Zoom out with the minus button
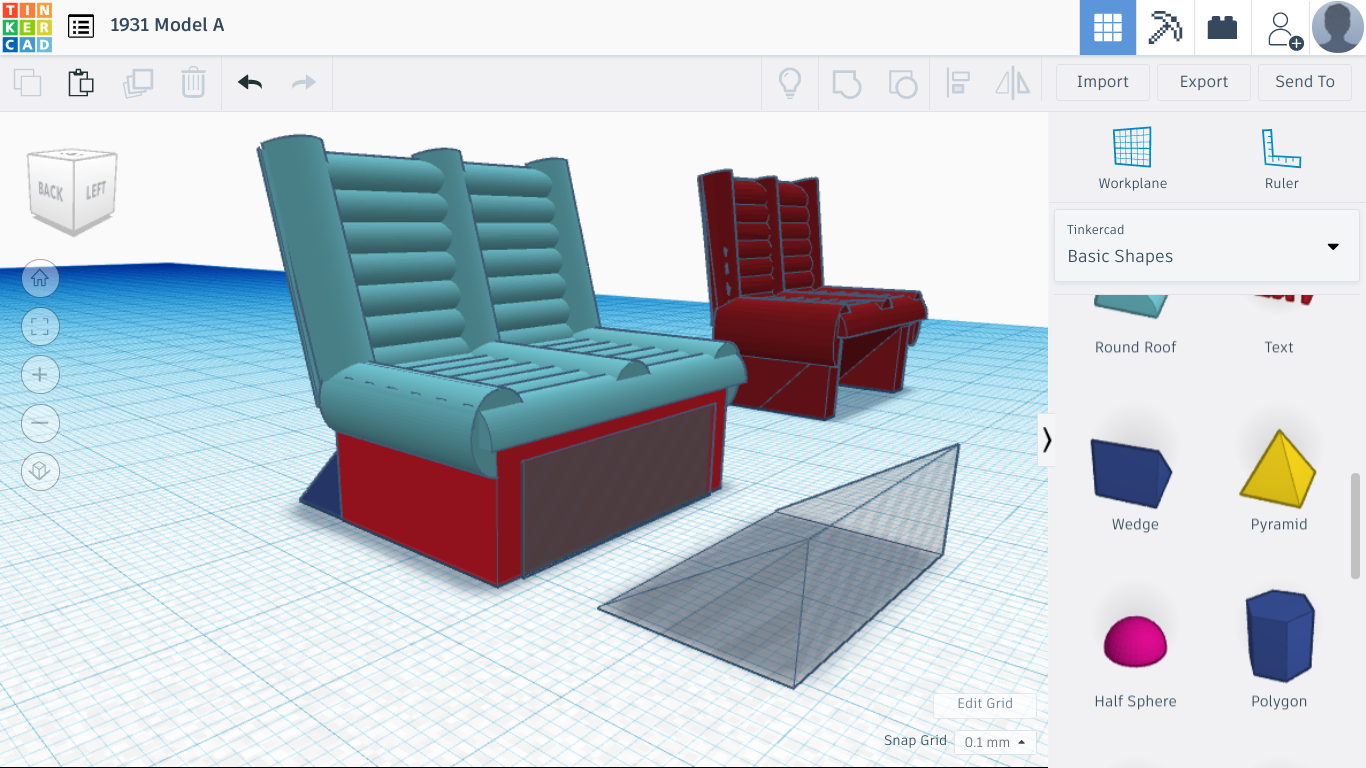 (x=41, y=423)
